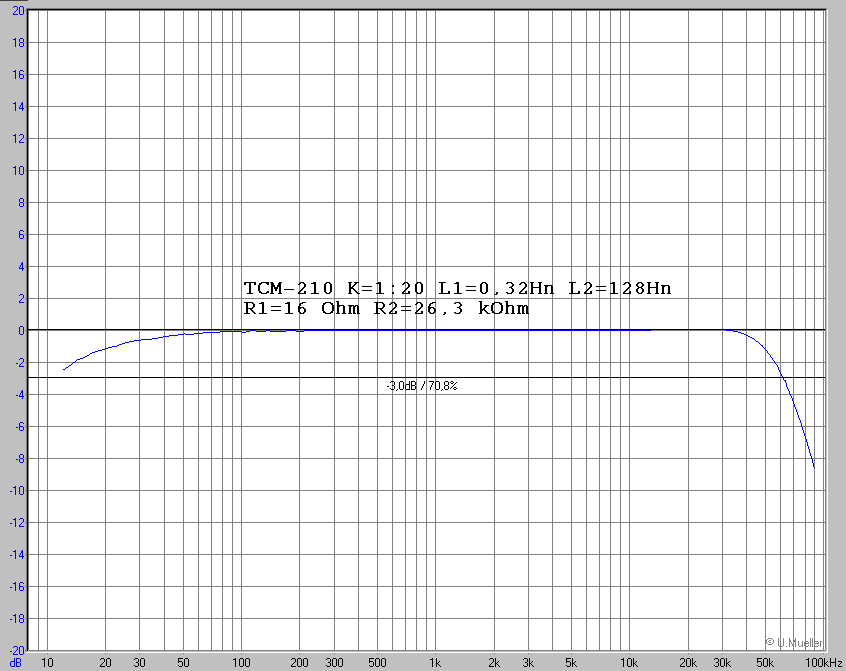This screenshot has height=671, width=846.
Task: Click the 8 label on the dB axis
Action: [22, 202]
